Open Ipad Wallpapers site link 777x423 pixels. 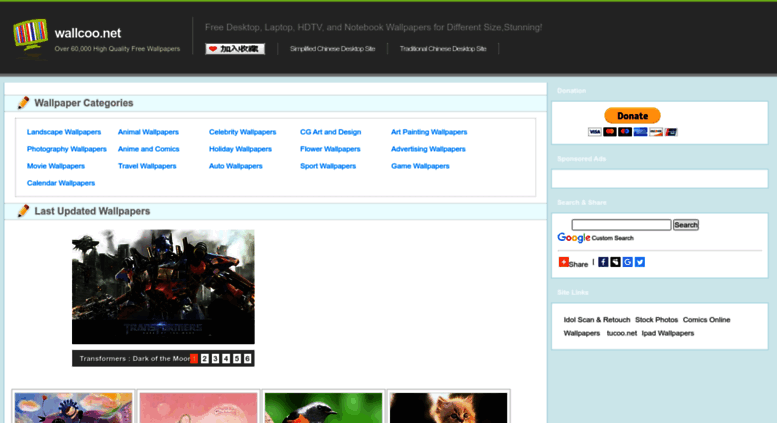(x=668, y=333)
